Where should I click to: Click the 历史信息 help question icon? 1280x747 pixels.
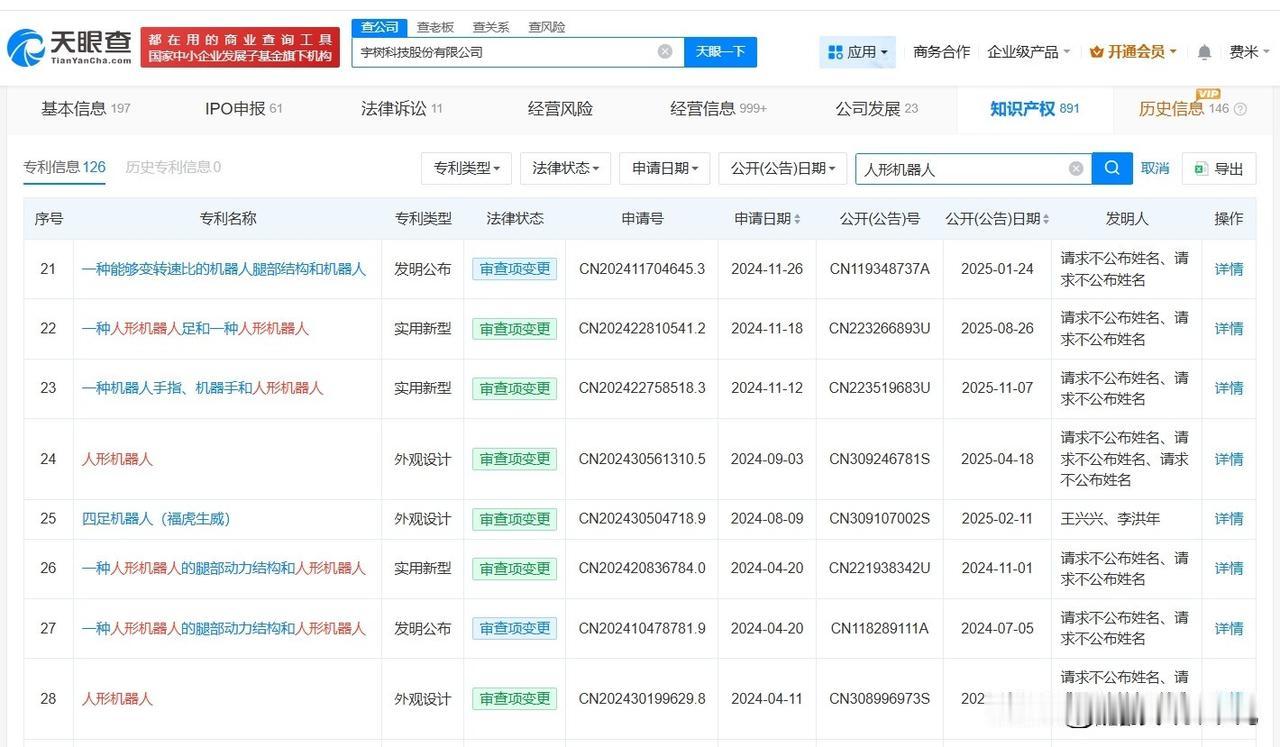point(1241,109)
